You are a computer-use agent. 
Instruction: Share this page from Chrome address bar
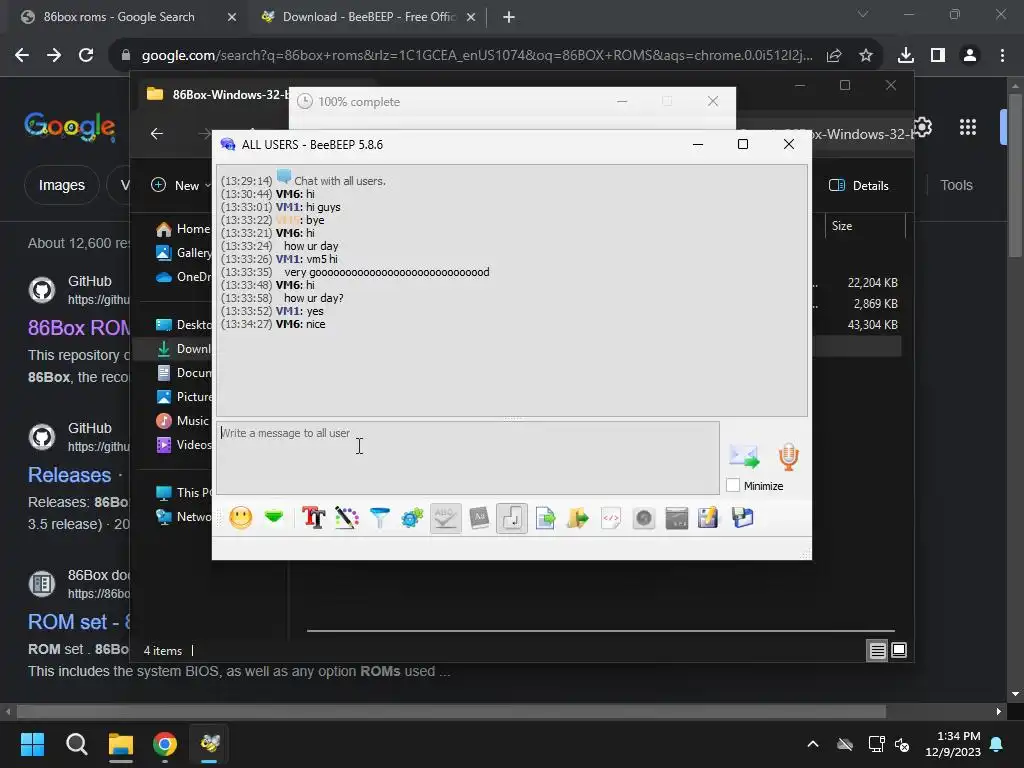point(834,56)
